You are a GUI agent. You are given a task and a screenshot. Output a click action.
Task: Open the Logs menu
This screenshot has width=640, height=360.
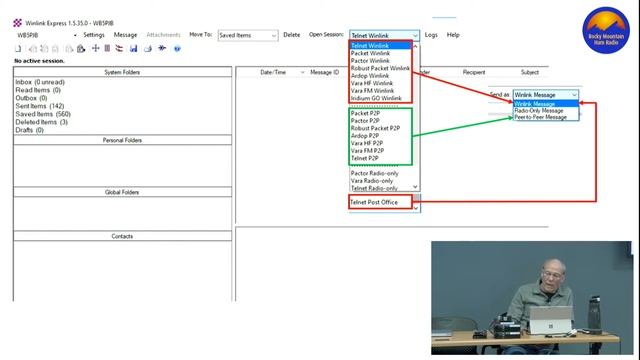pos(431,35)
